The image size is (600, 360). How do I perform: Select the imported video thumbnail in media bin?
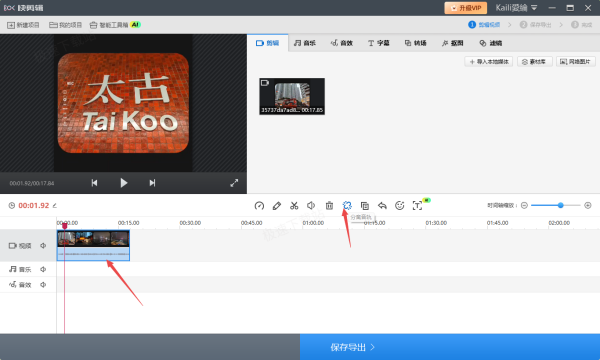tap(292, 96)
